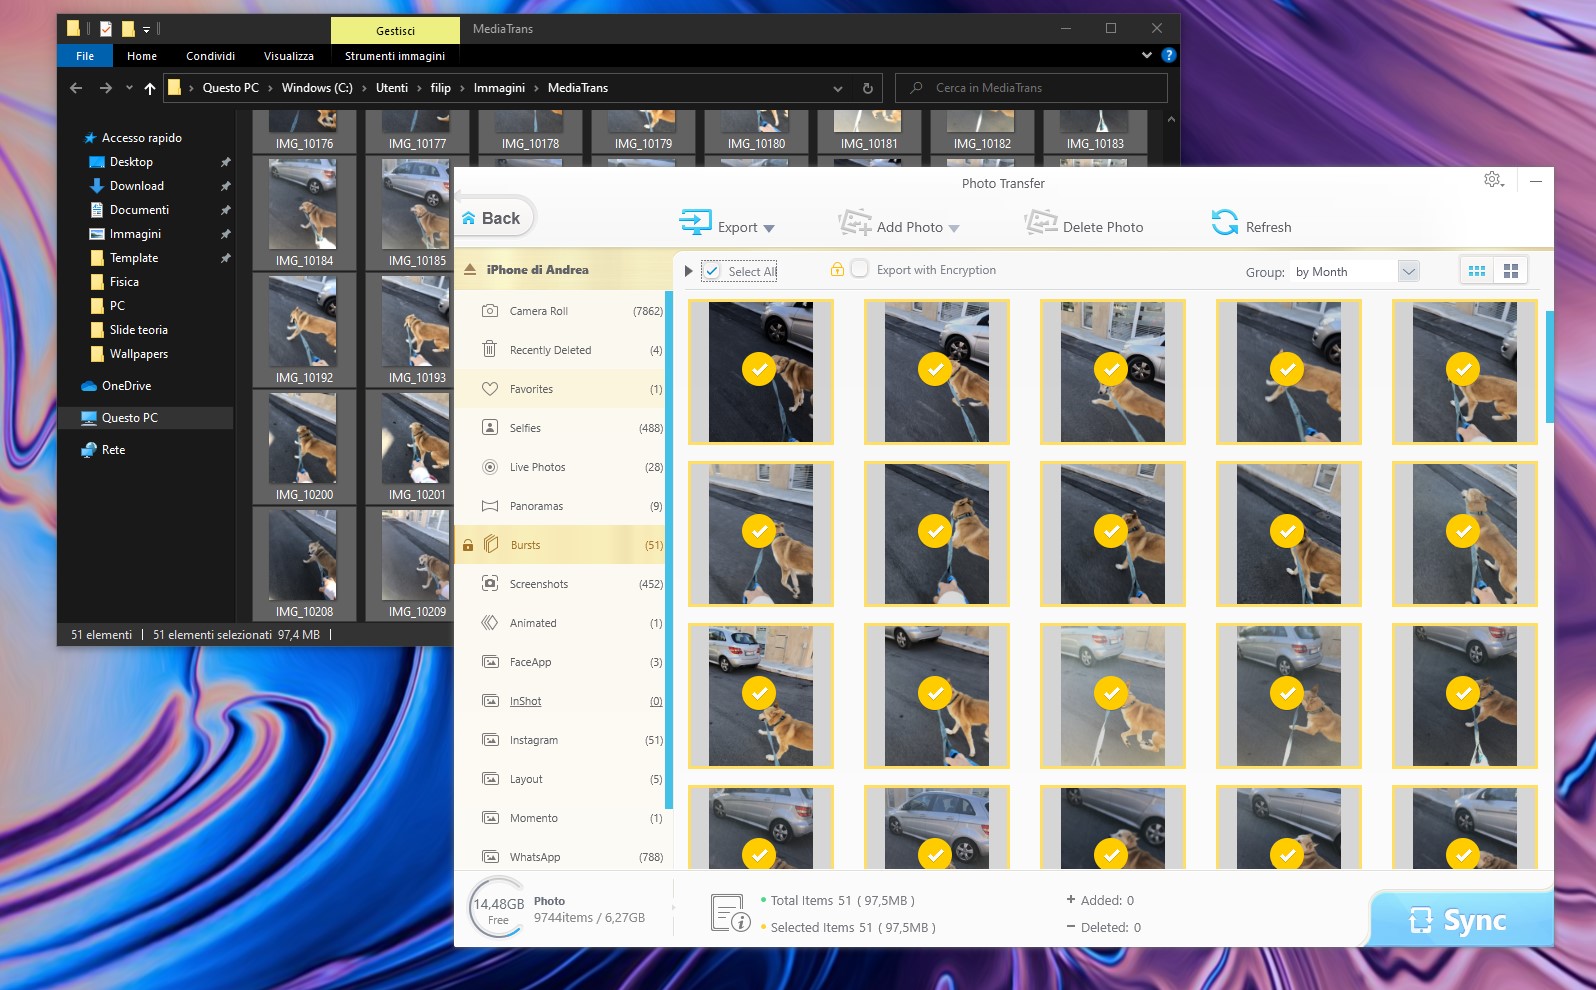This screenshot has width=1596, height=990.
Task: Expand Immagini breadcrumb chevron
Action: pyautogui.click(x=537, y=88)
